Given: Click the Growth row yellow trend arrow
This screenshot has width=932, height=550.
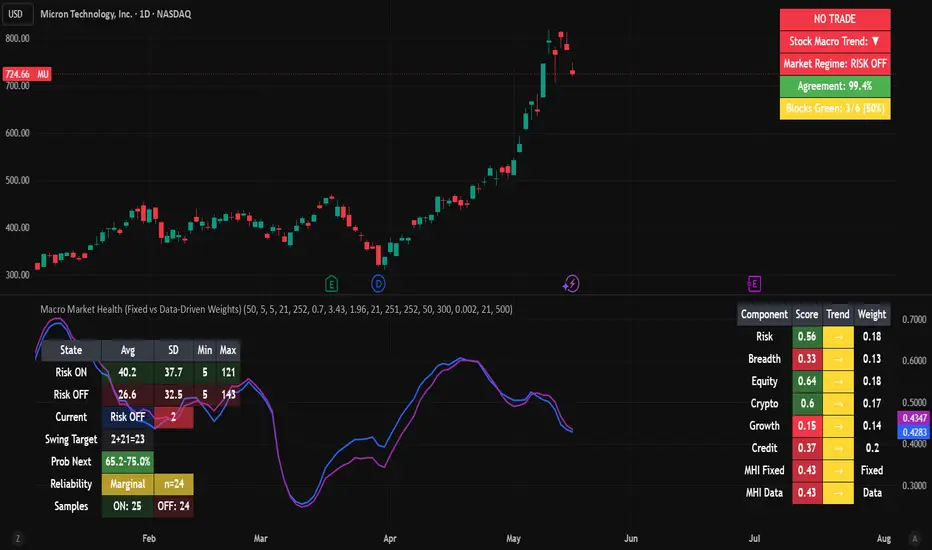Looking at the screenshot, I should [838, 426].
